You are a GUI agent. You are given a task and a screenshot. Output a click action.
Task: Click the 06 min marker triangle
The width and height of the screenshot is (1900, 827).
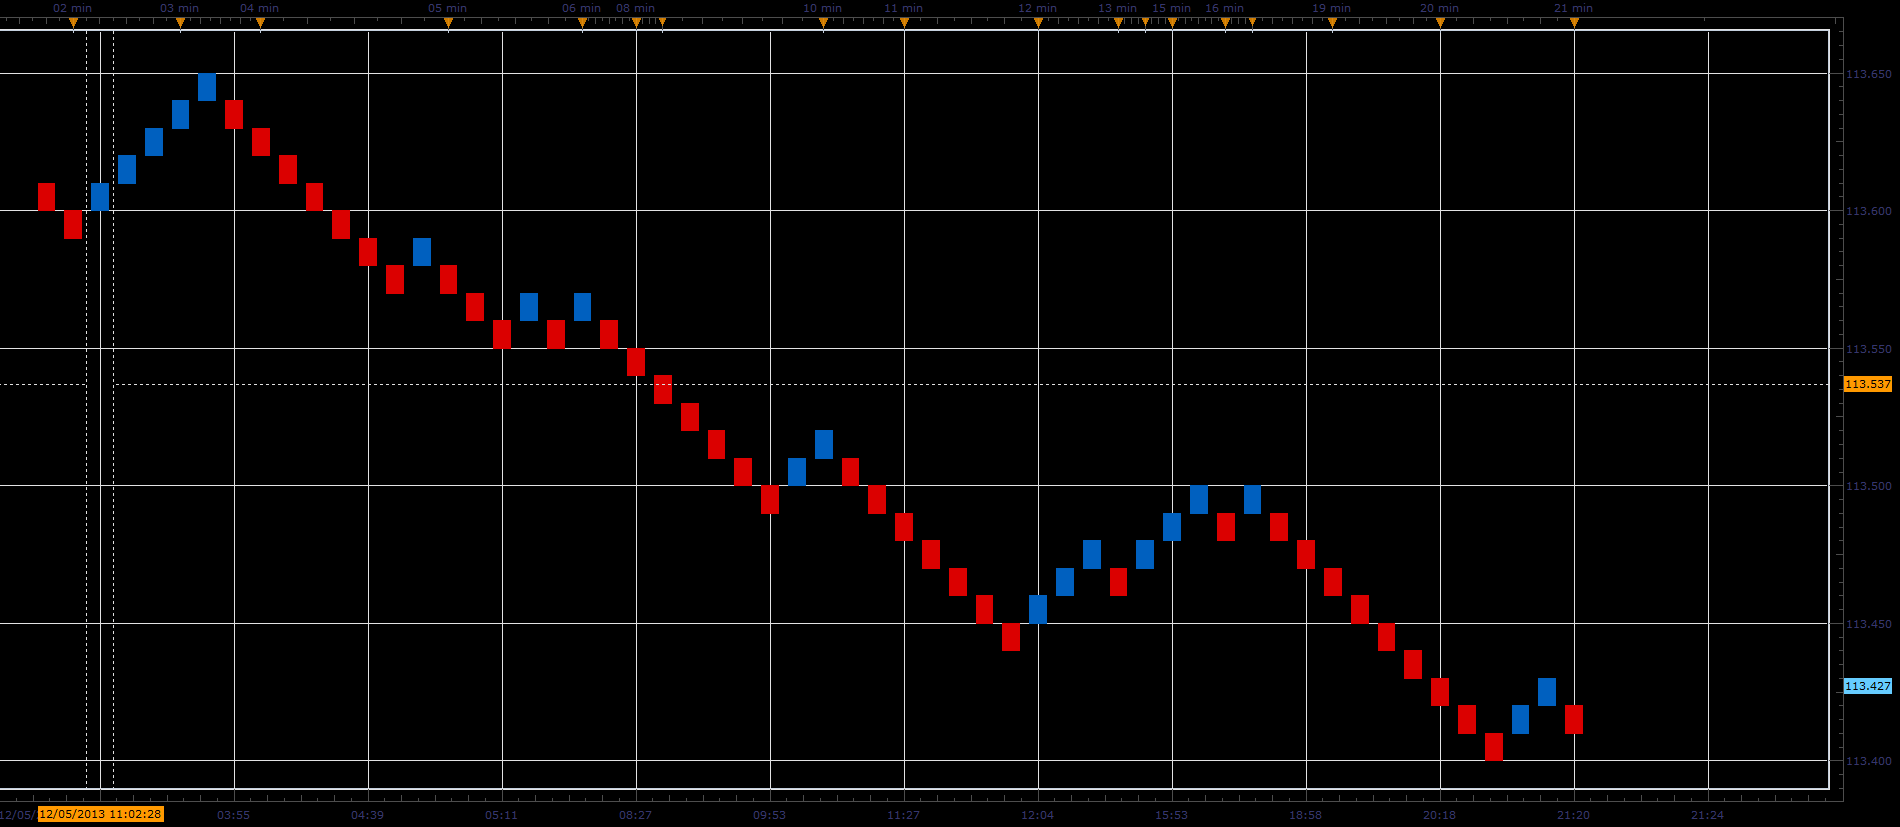coord(582,22)
